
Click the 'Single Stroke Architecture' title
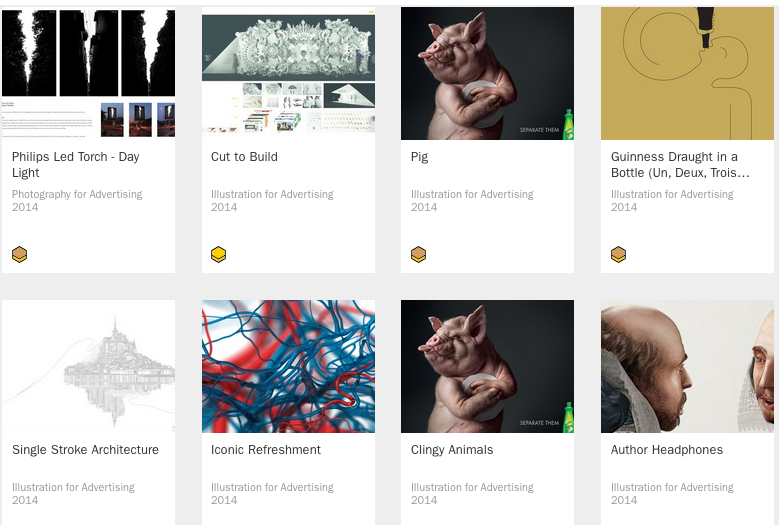click(85, 450)
